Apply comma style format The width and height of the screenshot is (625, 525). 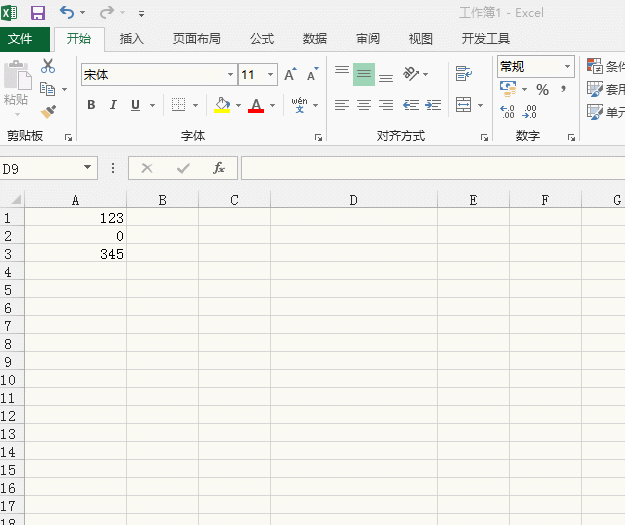coord(563,88)
